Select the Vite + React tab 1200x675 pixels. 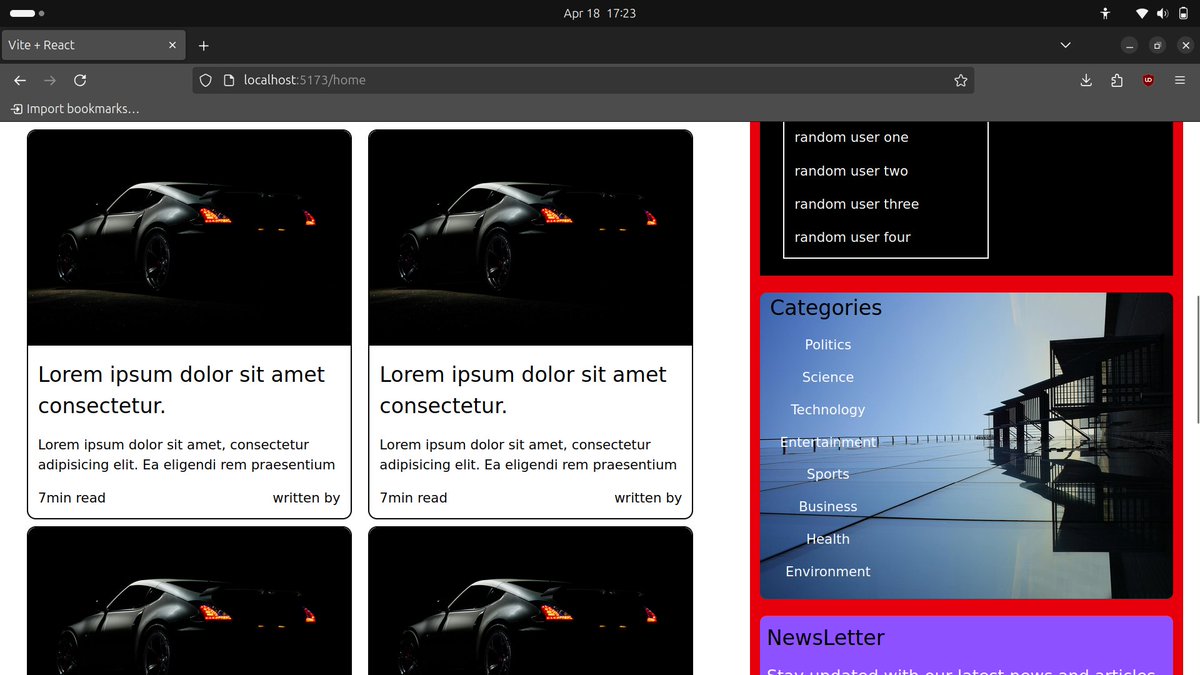tap(94, 45)
